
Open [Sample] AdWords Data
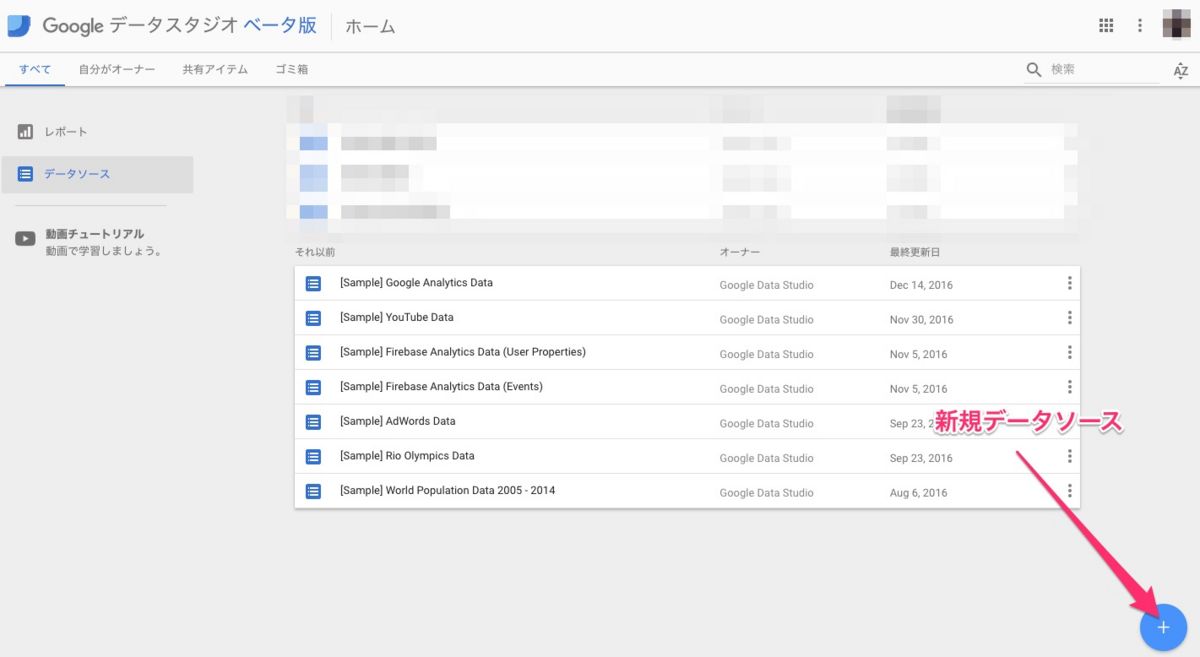[398, 421]
